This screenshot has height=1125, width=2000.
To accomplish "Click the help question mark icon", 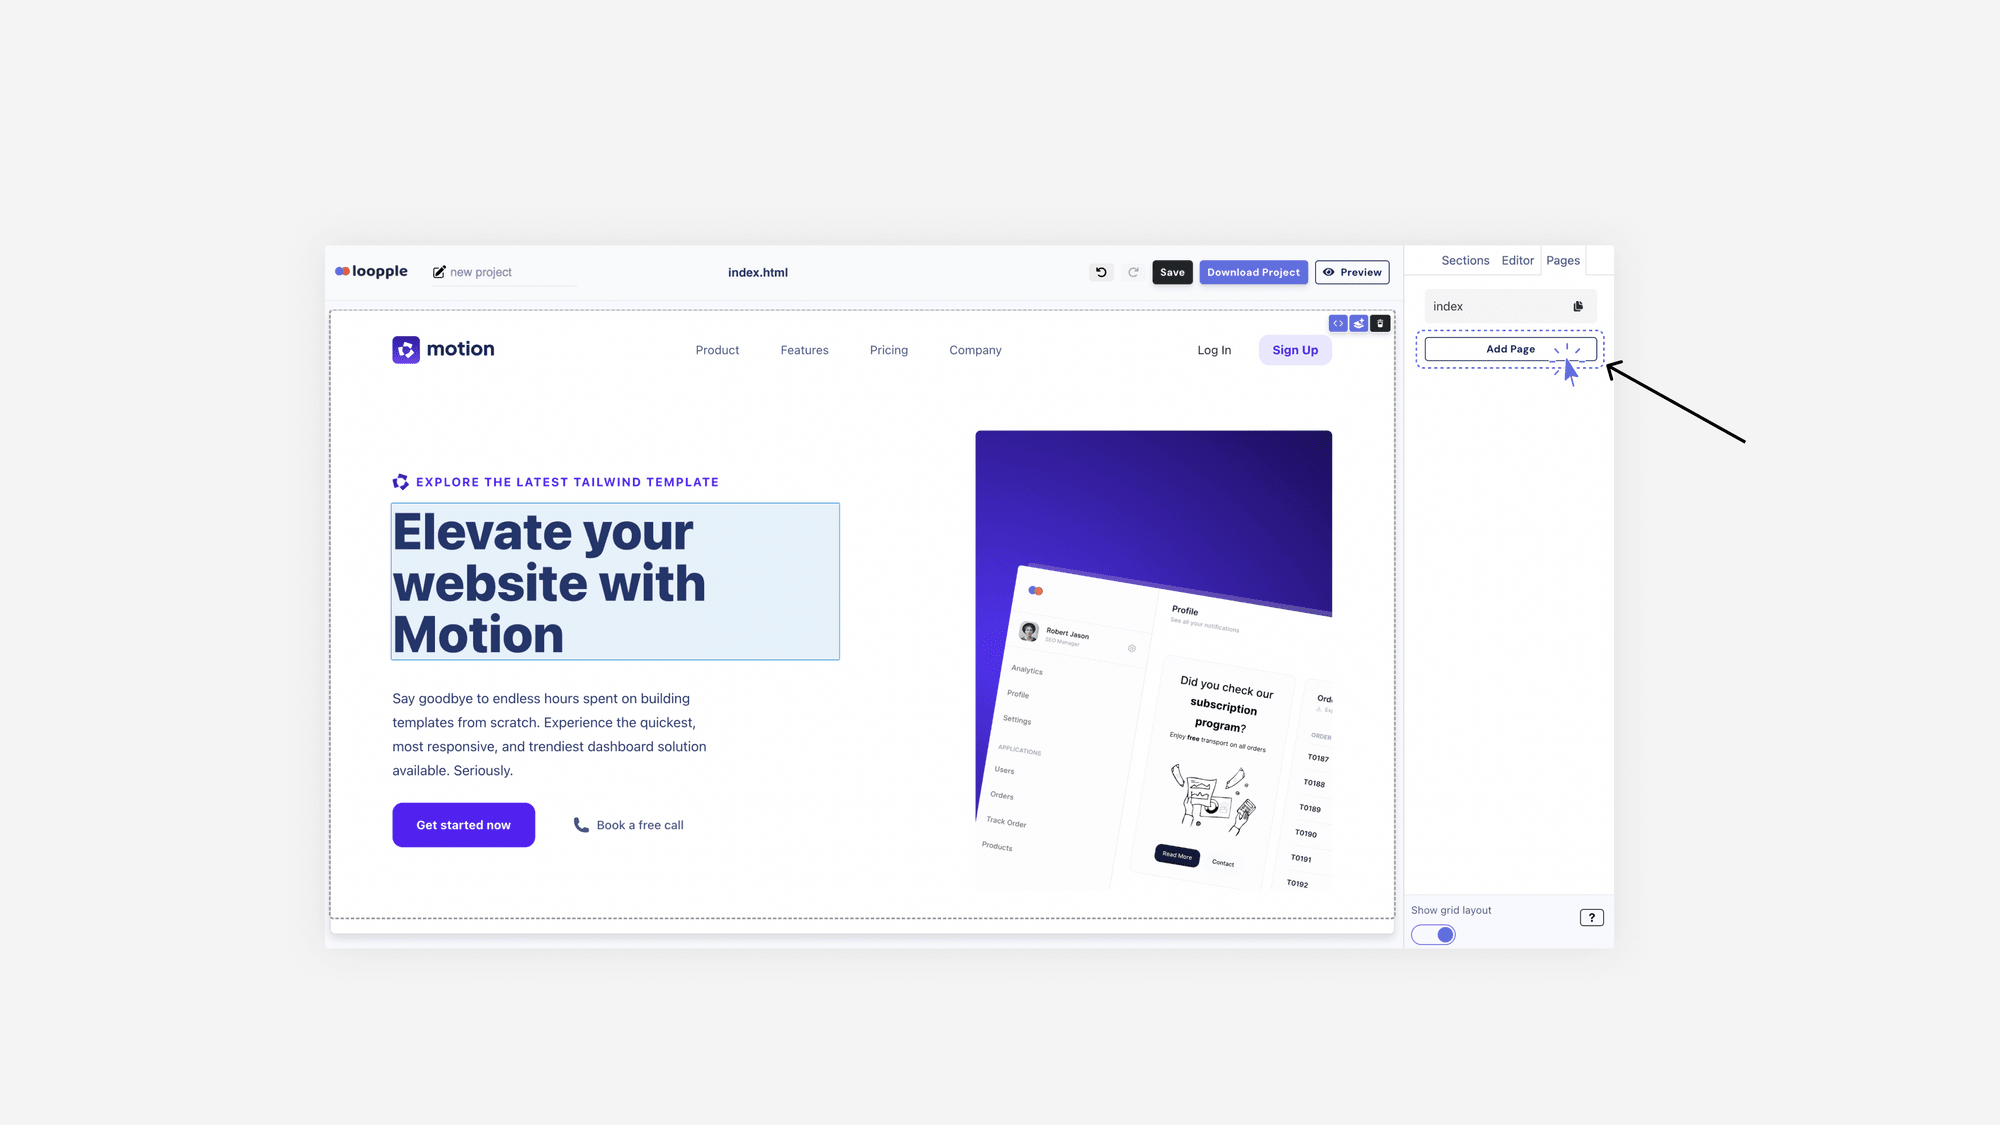I will (x=1592, y=916).
